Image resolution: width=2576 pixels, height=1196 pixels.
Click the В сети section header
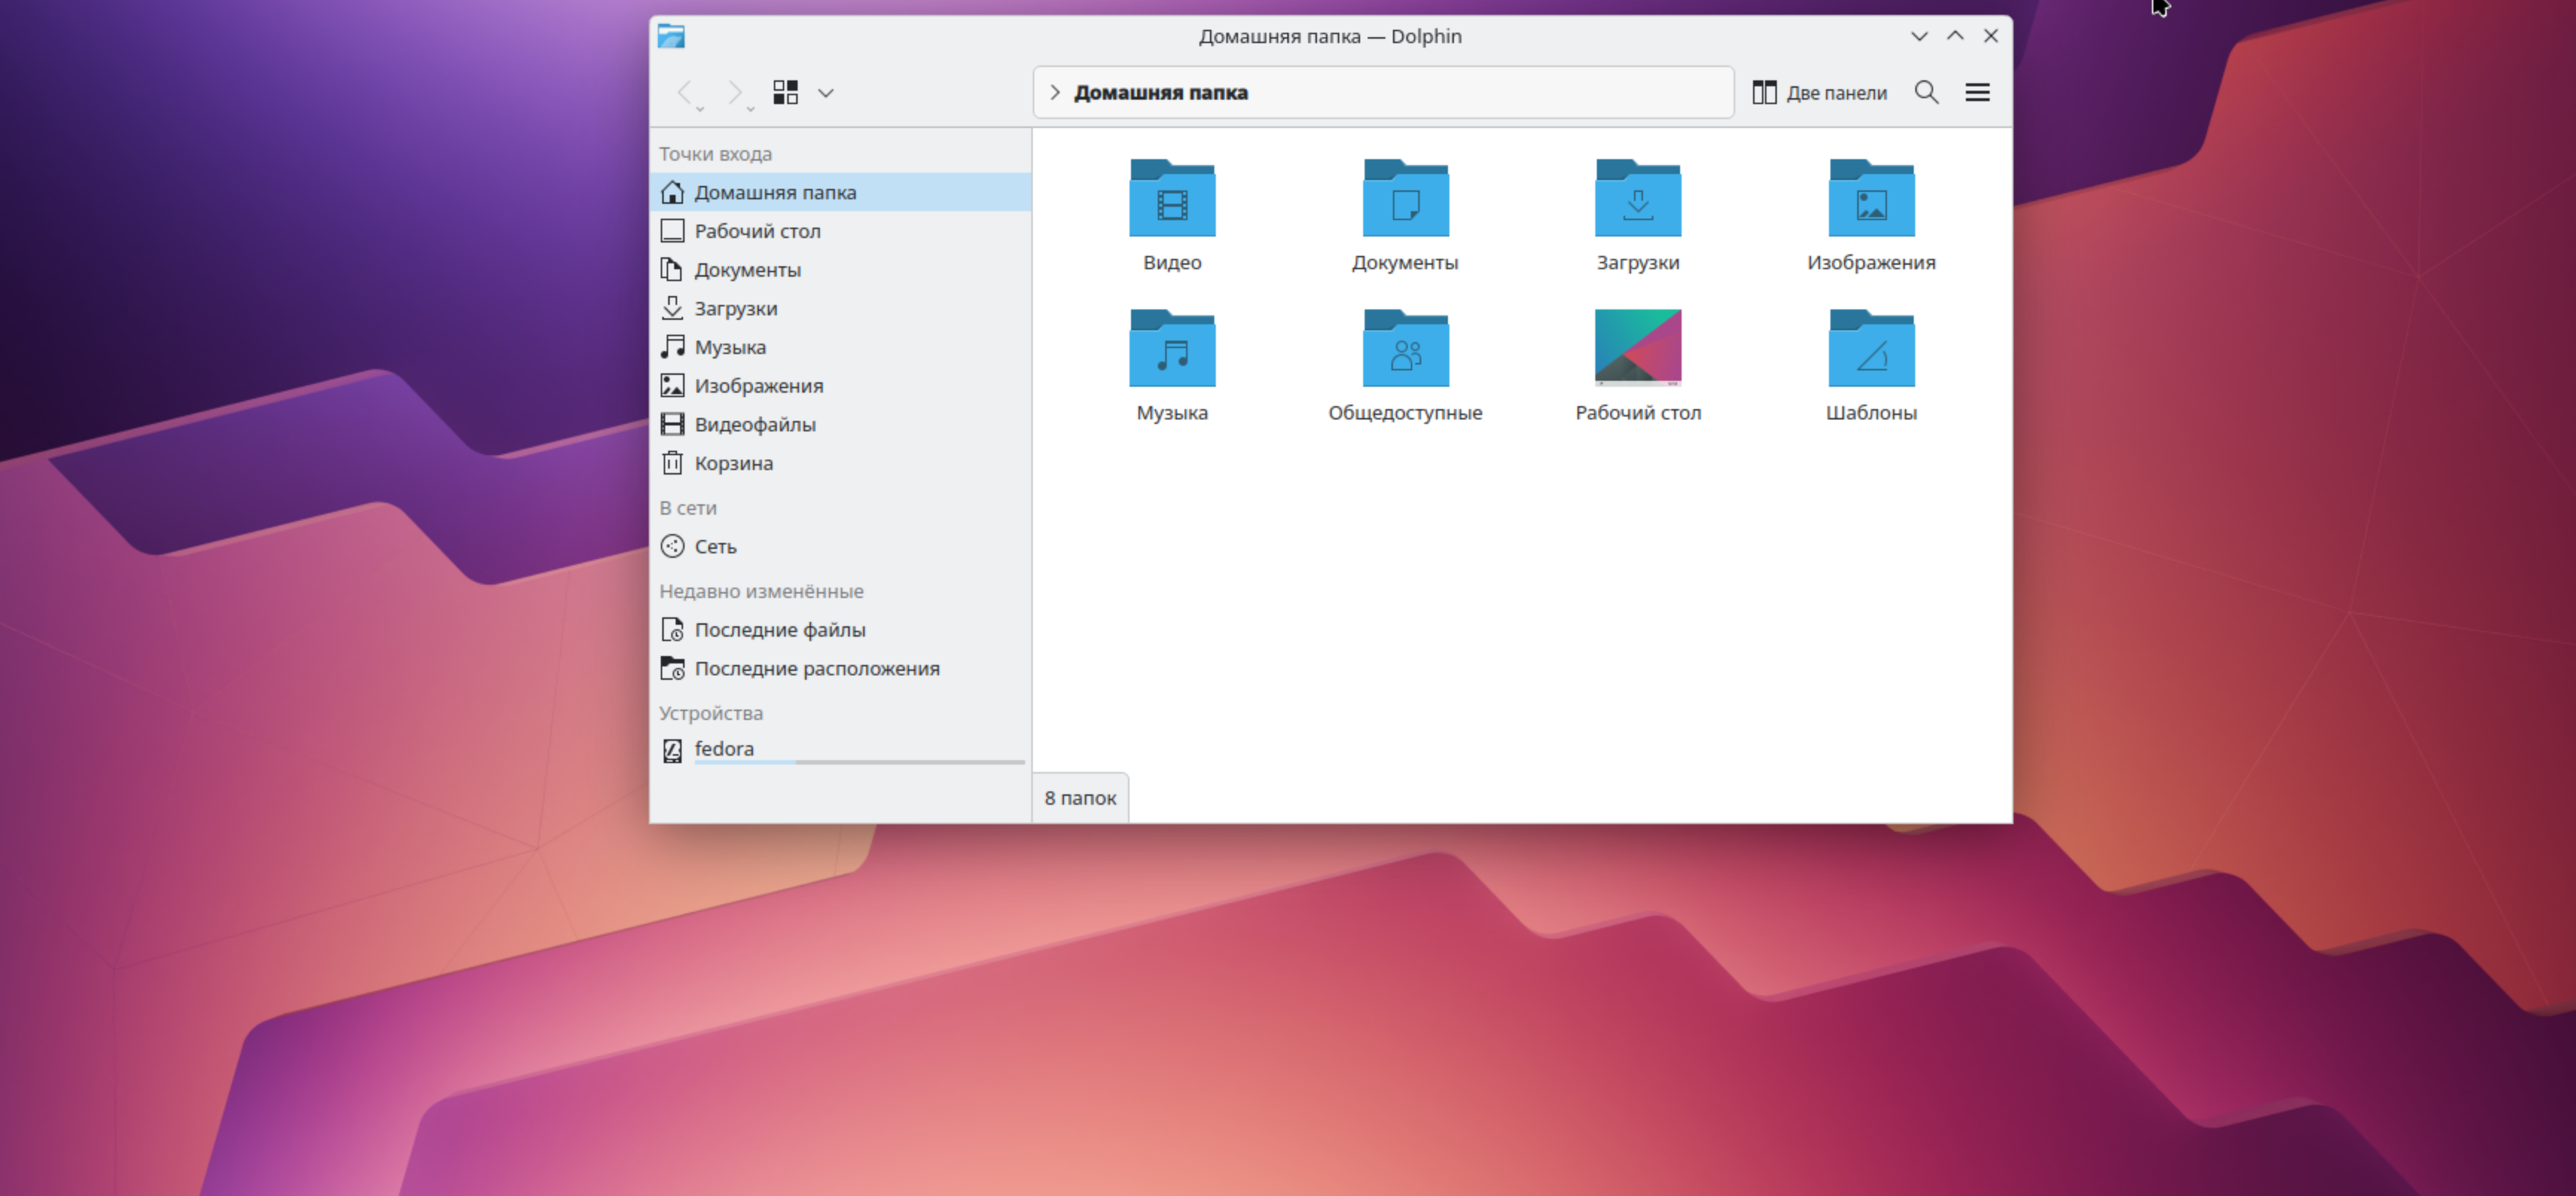pos(688,508)
